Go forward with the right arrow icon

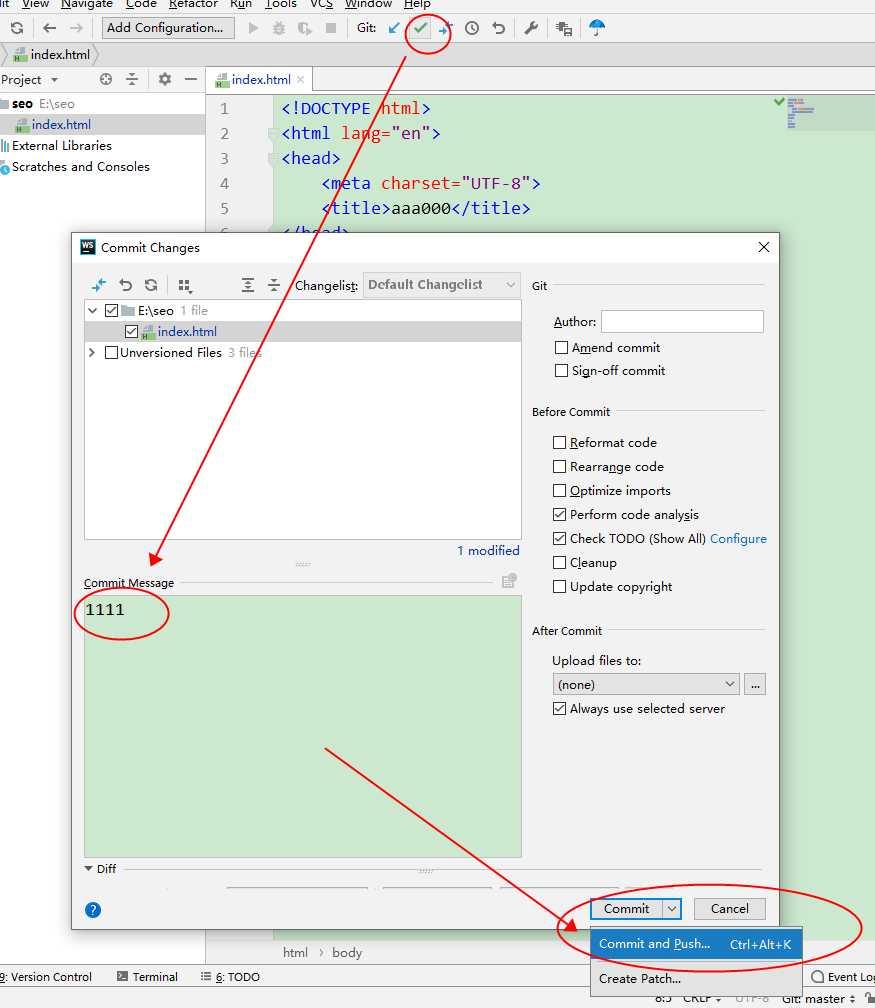click(x=76, y=28)
